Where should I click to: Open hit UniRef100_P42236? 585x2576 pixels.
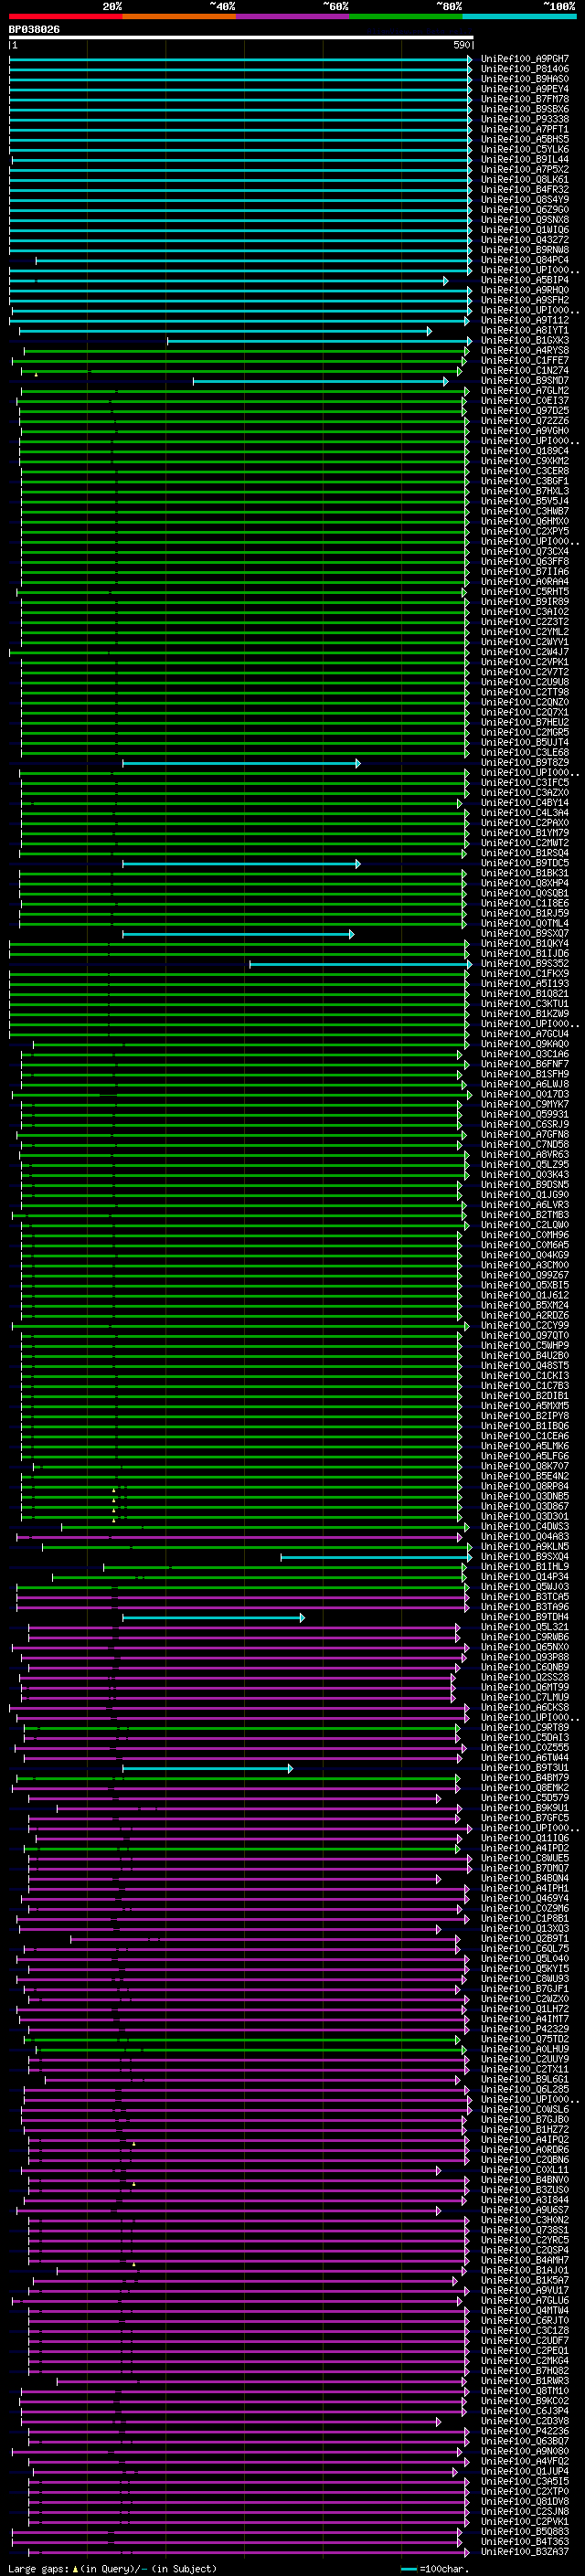point(524,2431)
